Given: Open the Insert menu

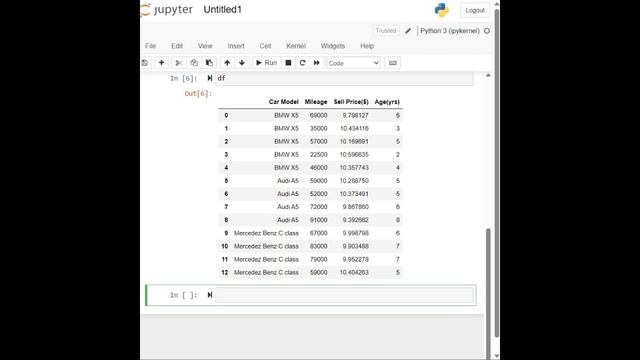Looking at the screenshot, I should coord(236,46).
